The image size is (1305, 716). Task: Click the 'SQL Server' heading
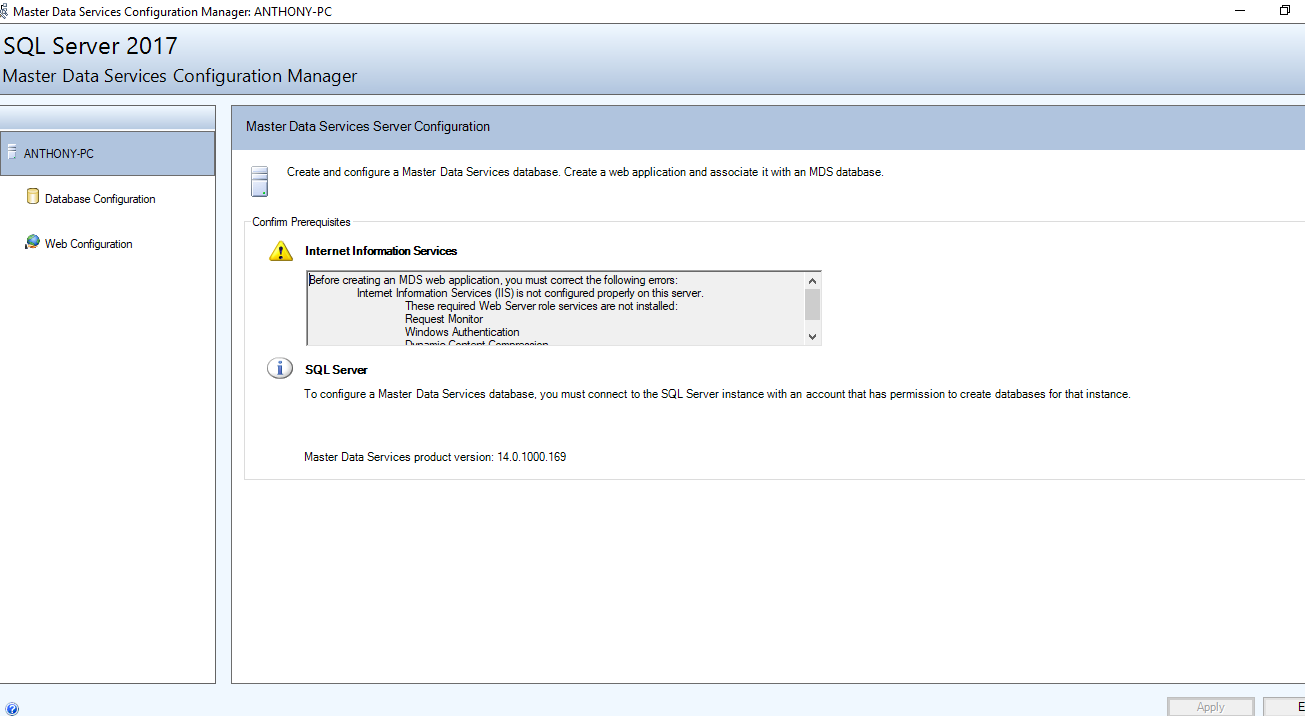click(x=336, y=370)
